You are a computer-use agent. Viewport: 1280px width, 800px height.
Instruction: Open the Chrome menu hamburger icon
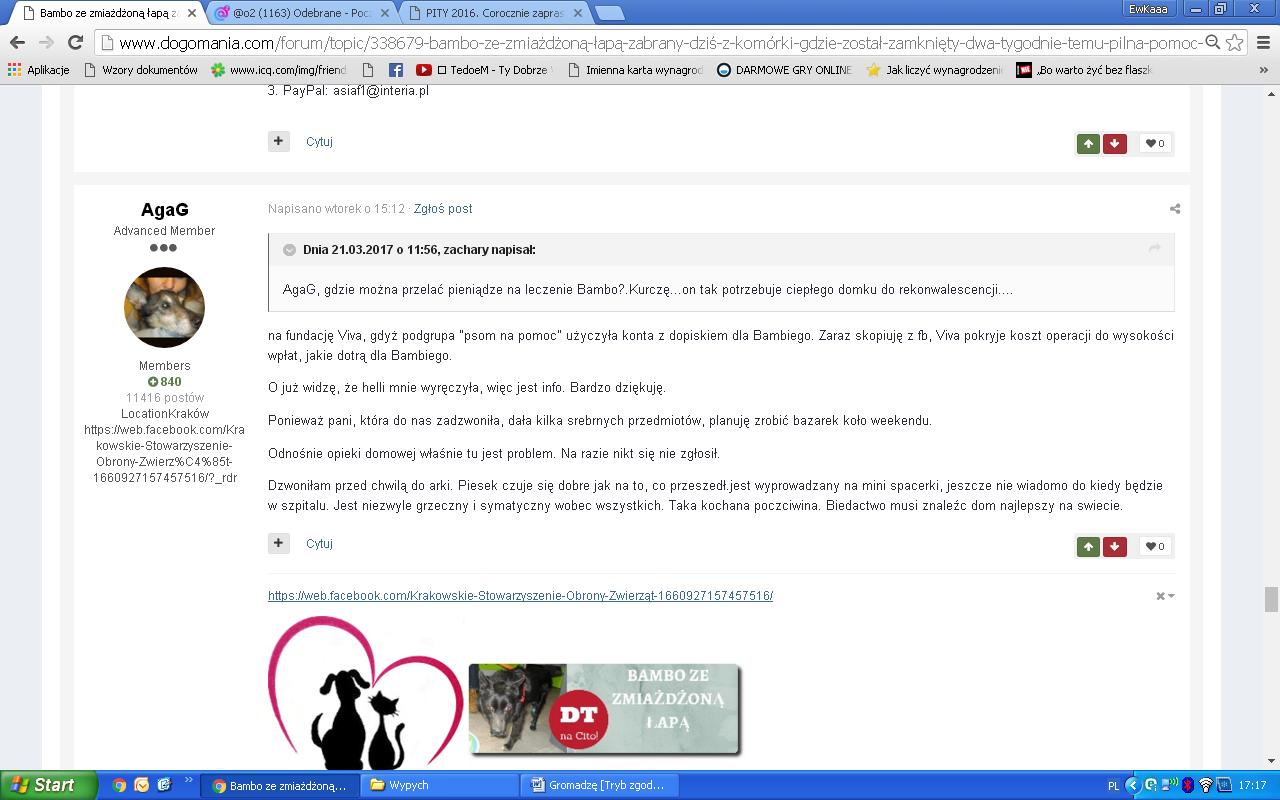(x=1263, y=43)
